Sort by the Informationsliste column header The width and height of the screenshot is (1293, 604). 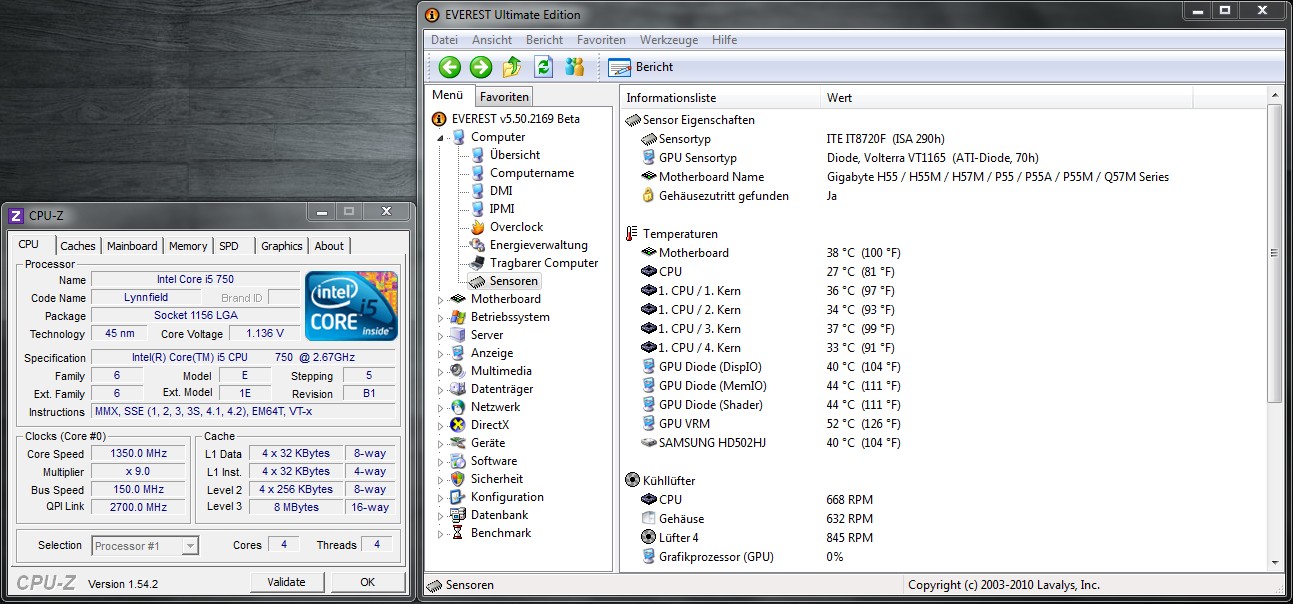[720, 98]
